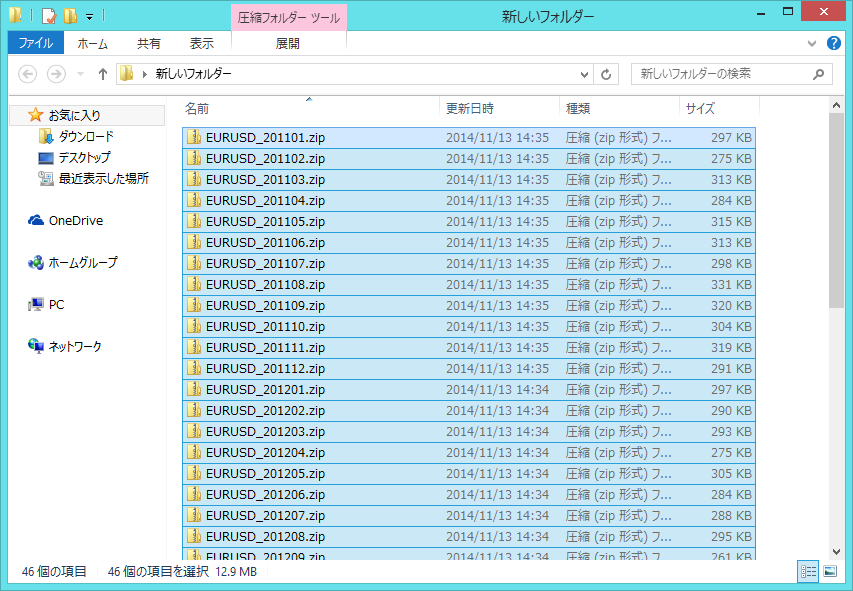853x591 pixels.
Task: Select ネットワーク in the sidebar
Action: click(75, 347)
